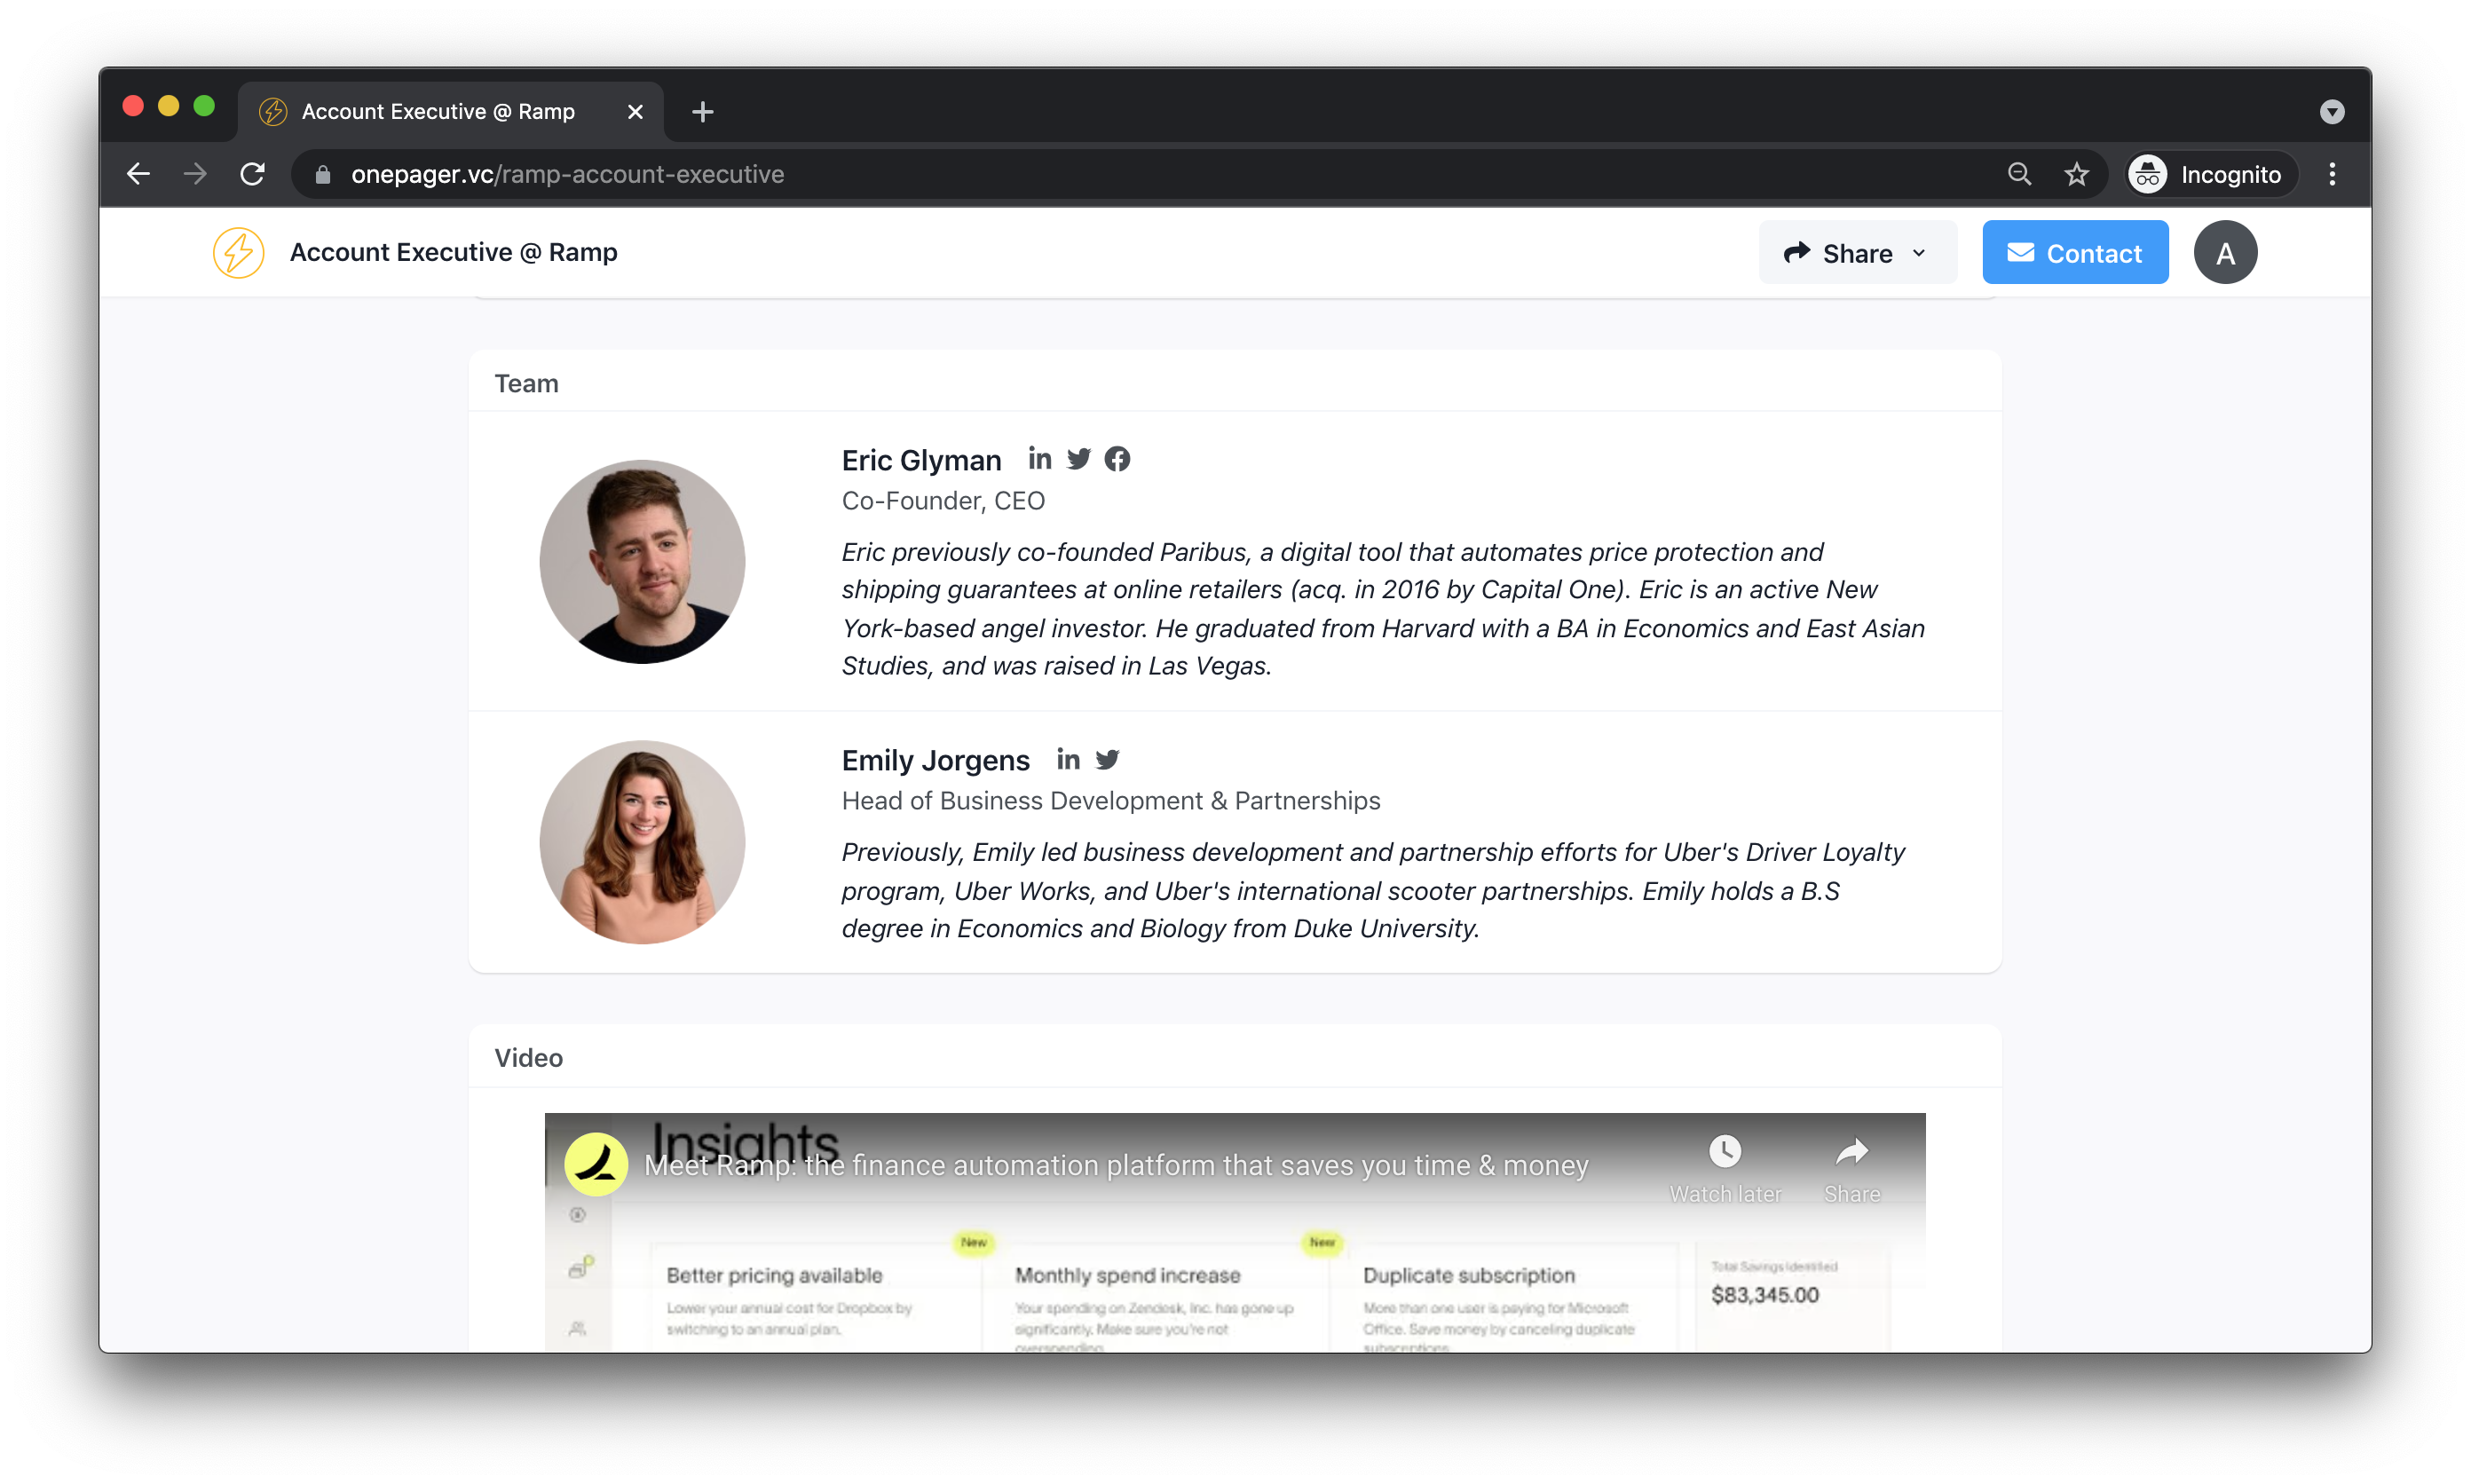2471x1484 pixels.
Task: Open Emily Jorgens' LinkedIn icon
Action: pos(1068,760)
